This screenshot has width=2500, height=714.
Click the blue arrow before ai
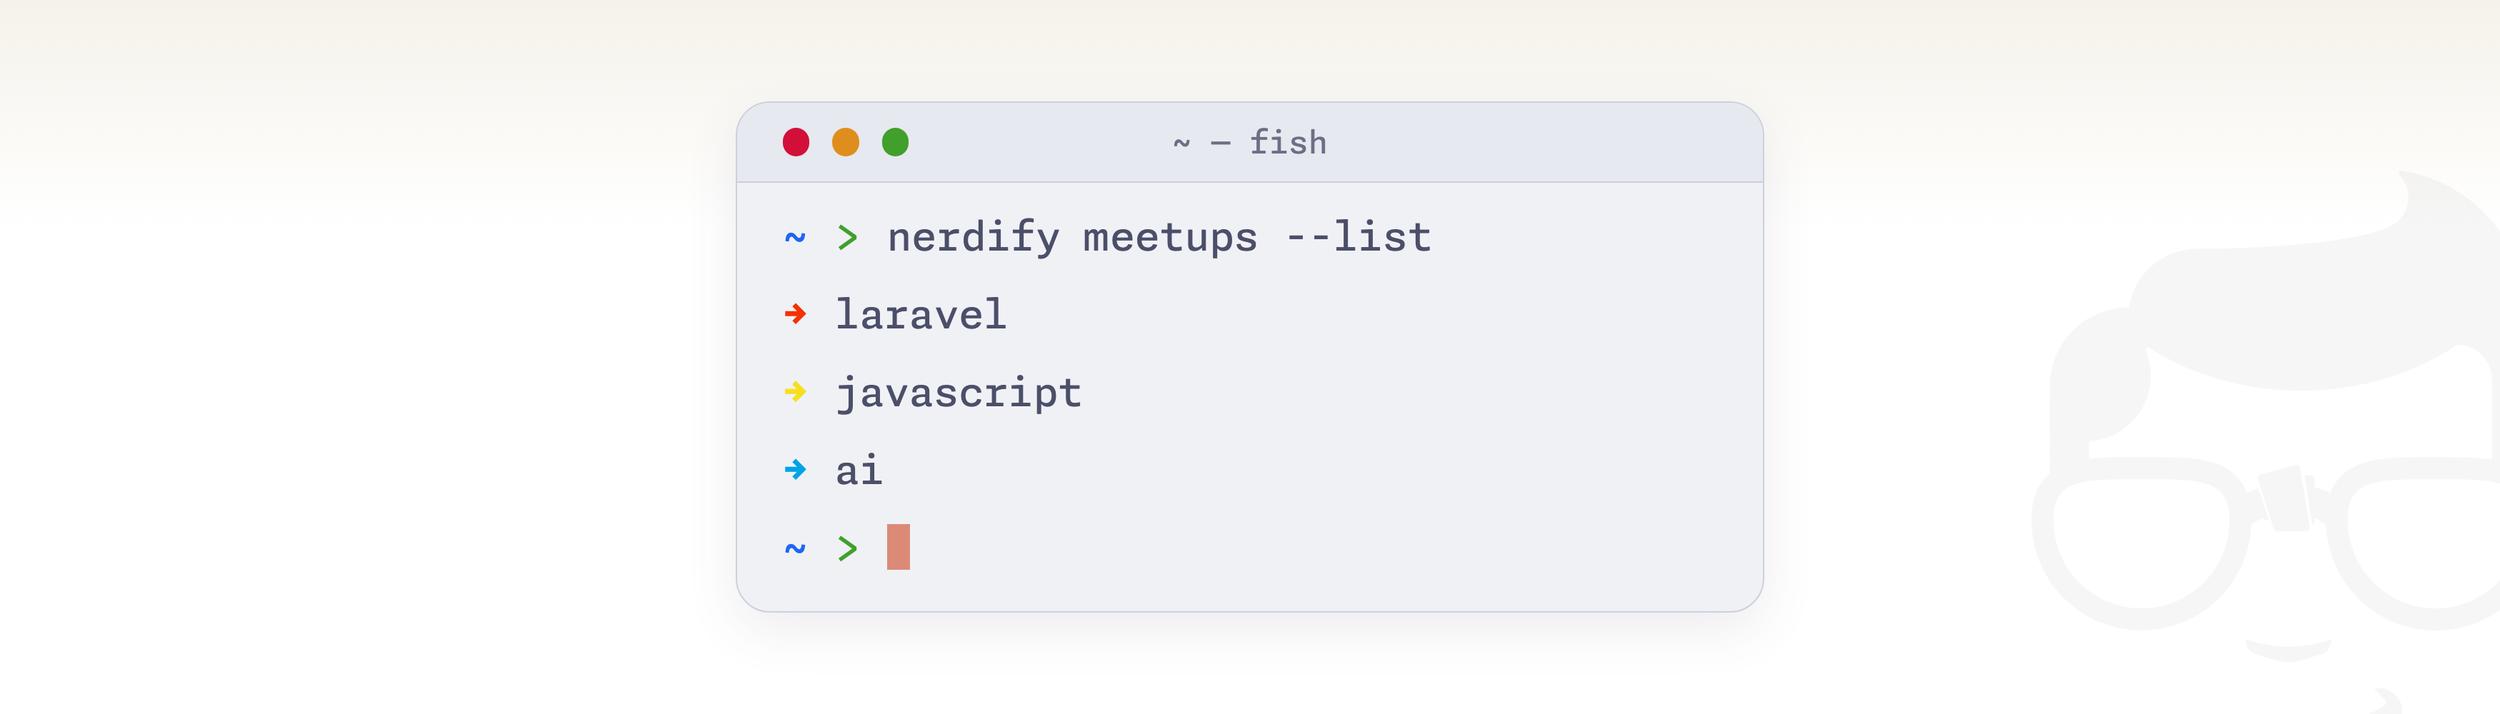click(796, 469)
